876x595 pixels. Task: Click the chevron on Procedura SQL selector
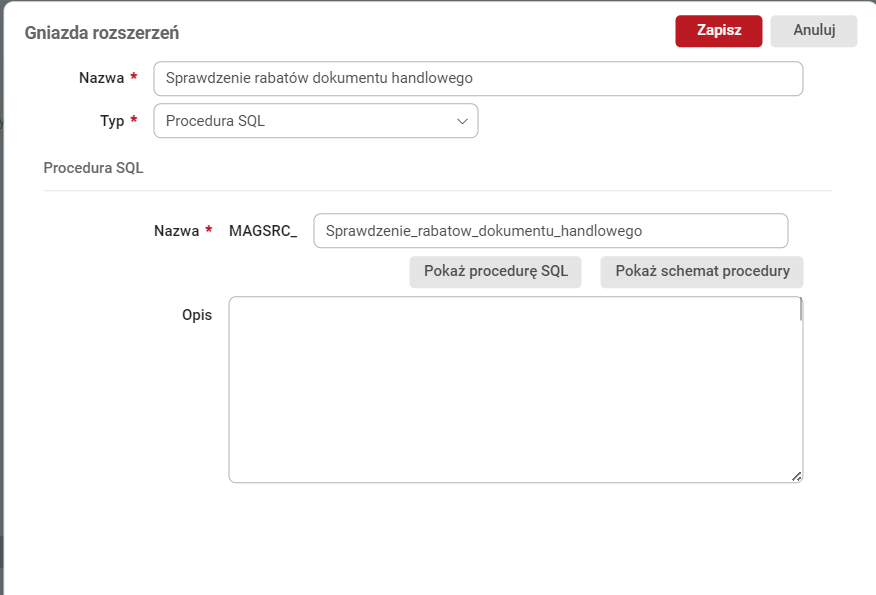463,120
